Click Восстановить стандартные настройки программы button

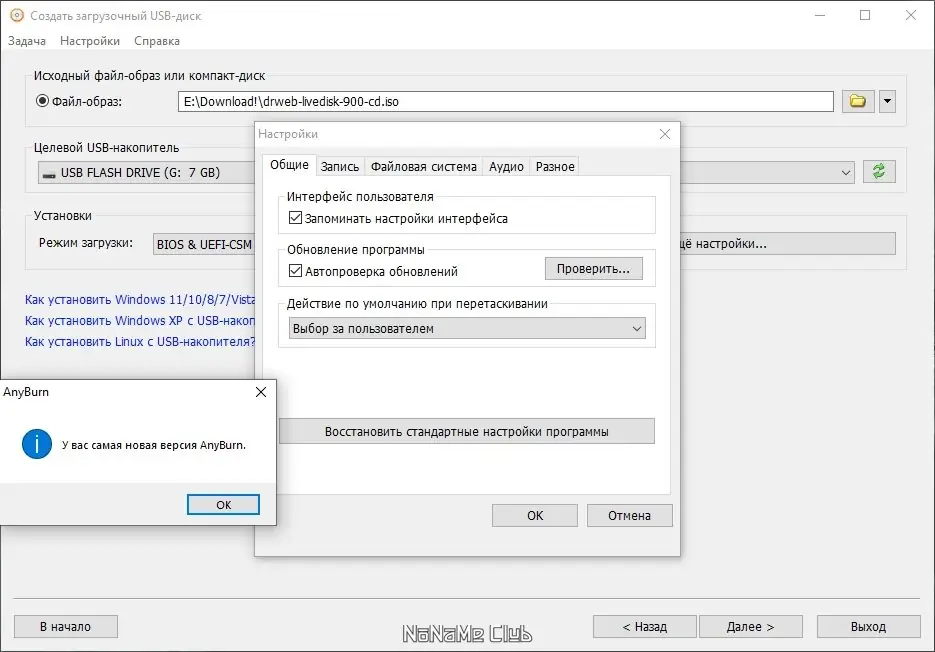click(x=467, y=431)
